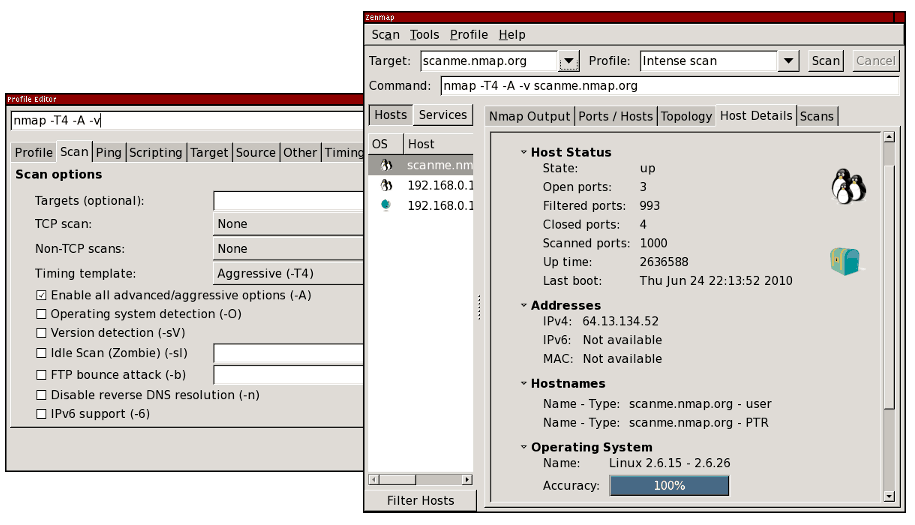Click the large penguins OS icon in Host Details
Image resolution: width=915 pixels, height=525 pixels.
(848, 186)
